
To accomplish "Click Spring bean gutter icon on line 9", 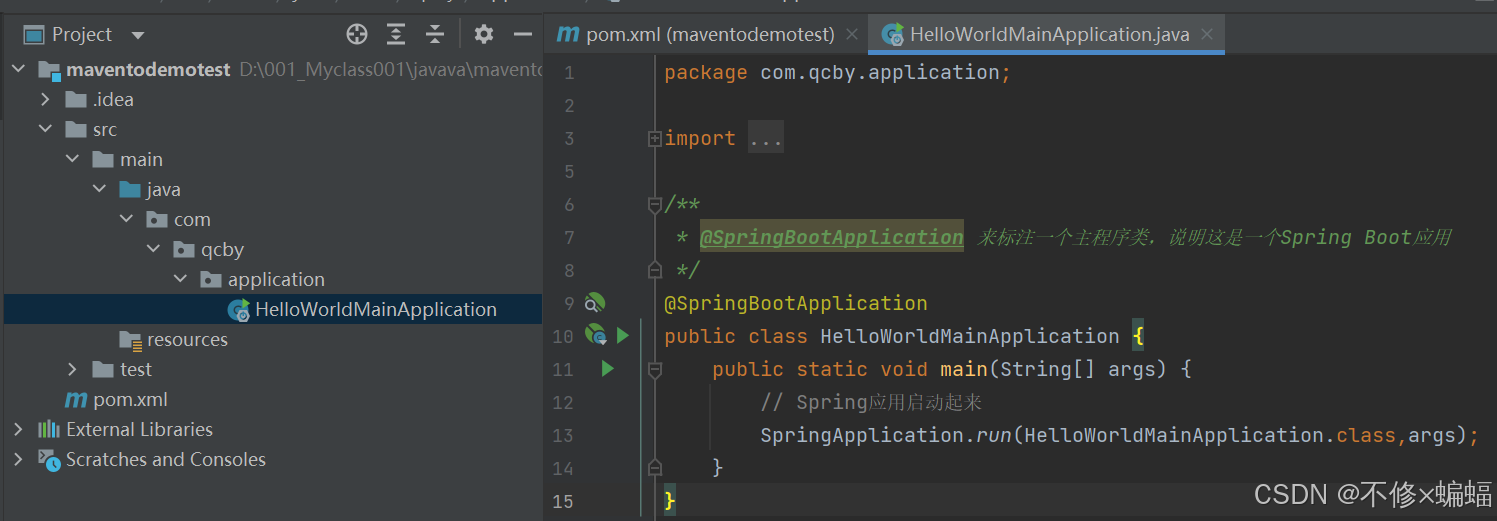I will tap(594, 303).
